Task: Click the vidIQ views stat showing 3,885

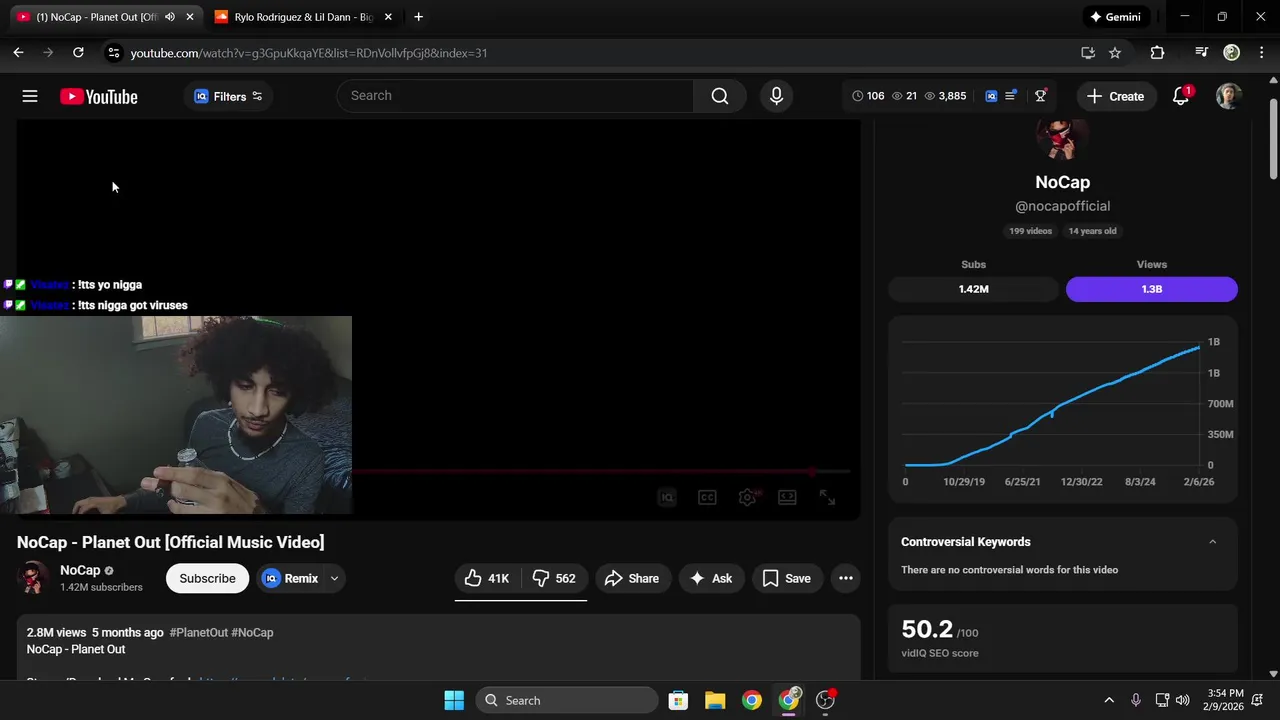Action: (x=945, y=96)
